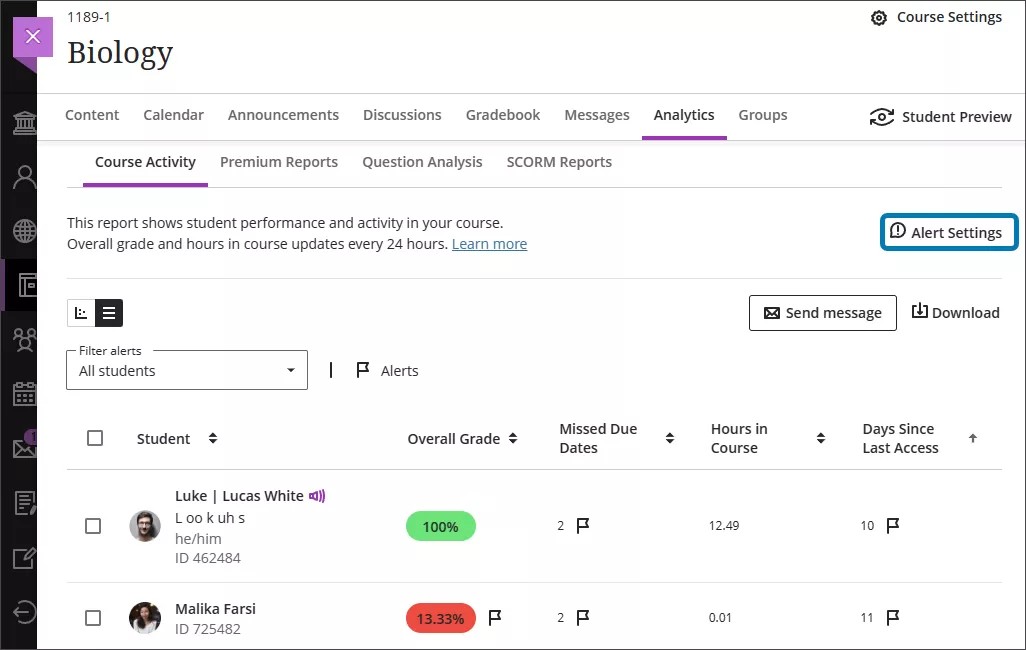Open Course Settings via the gear icon
This screenshot has height=650, width=1026.
tap(879, 17)
